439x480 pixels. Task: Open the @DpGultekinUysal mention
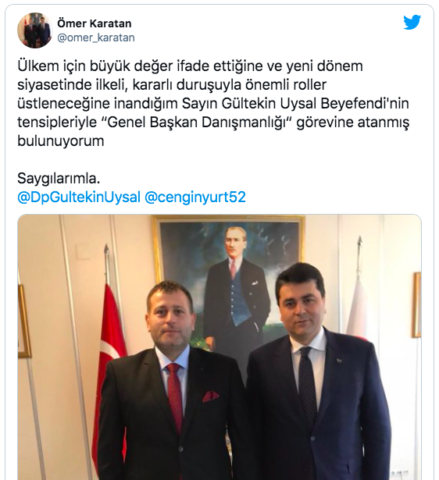(x=79, y=197)
